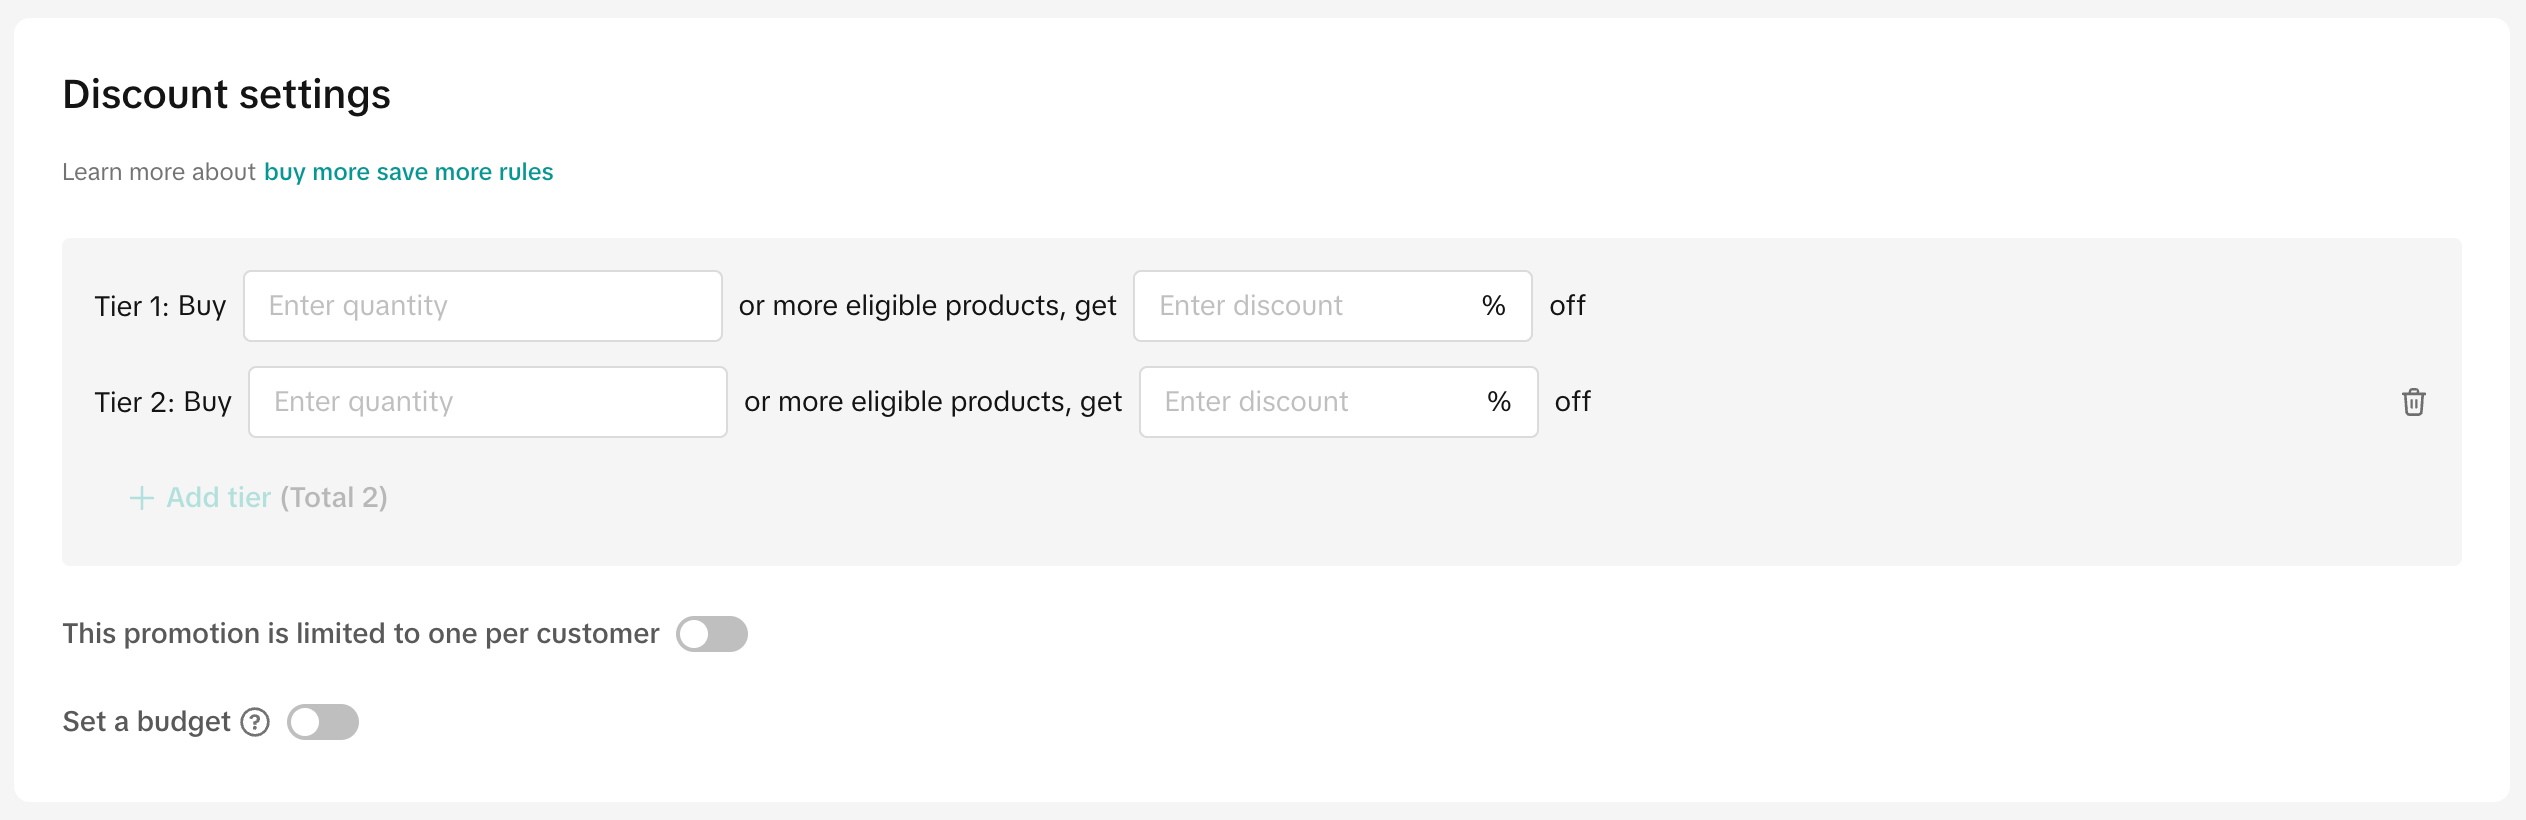Viewport: 2526px width, 820px height.
Task: Click the percent symbol in Tier 1 discount
Action: pos(1493,306)
